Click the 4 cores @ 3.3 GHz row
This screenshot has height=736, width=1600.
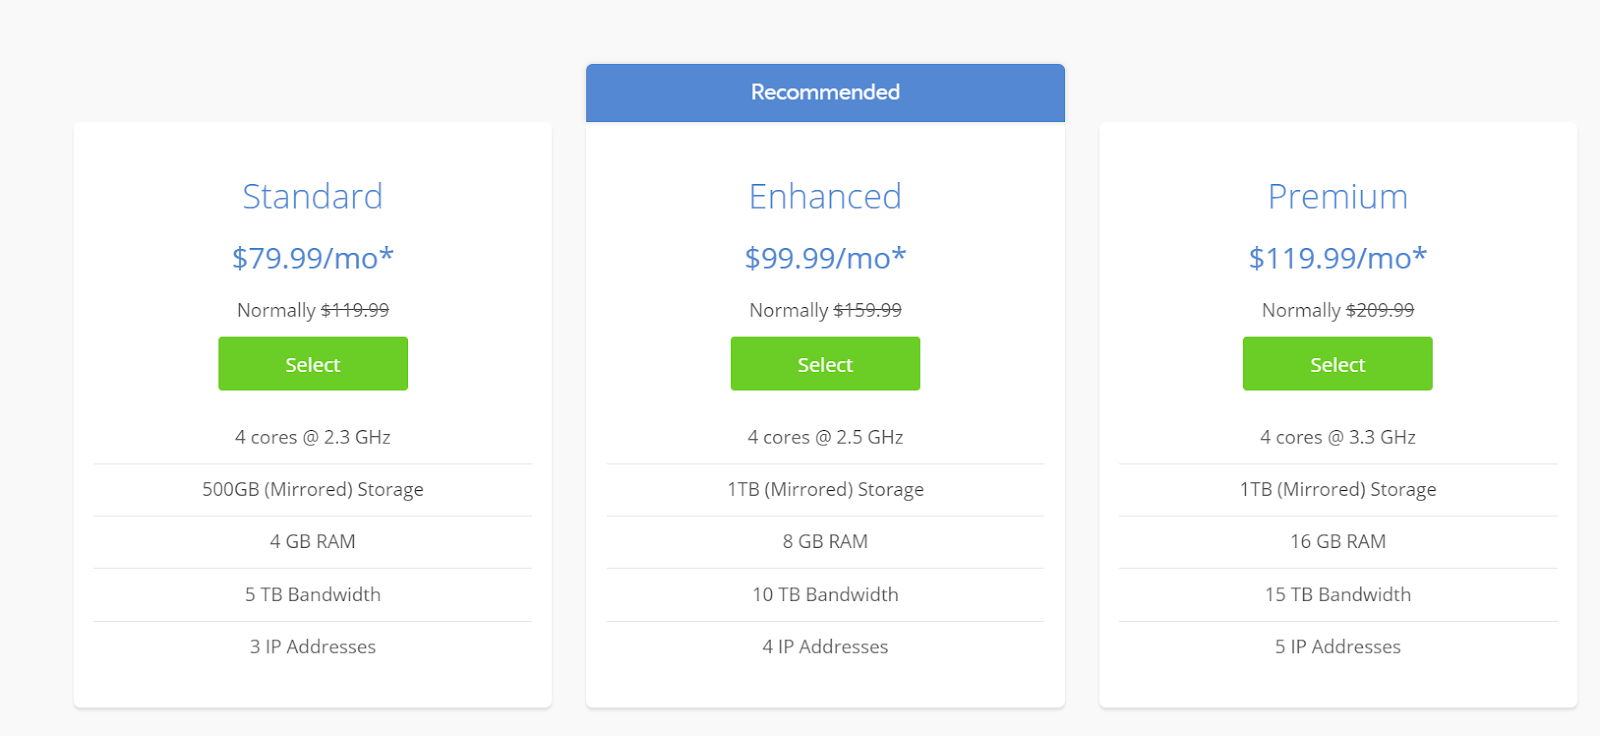(1337, 437)
